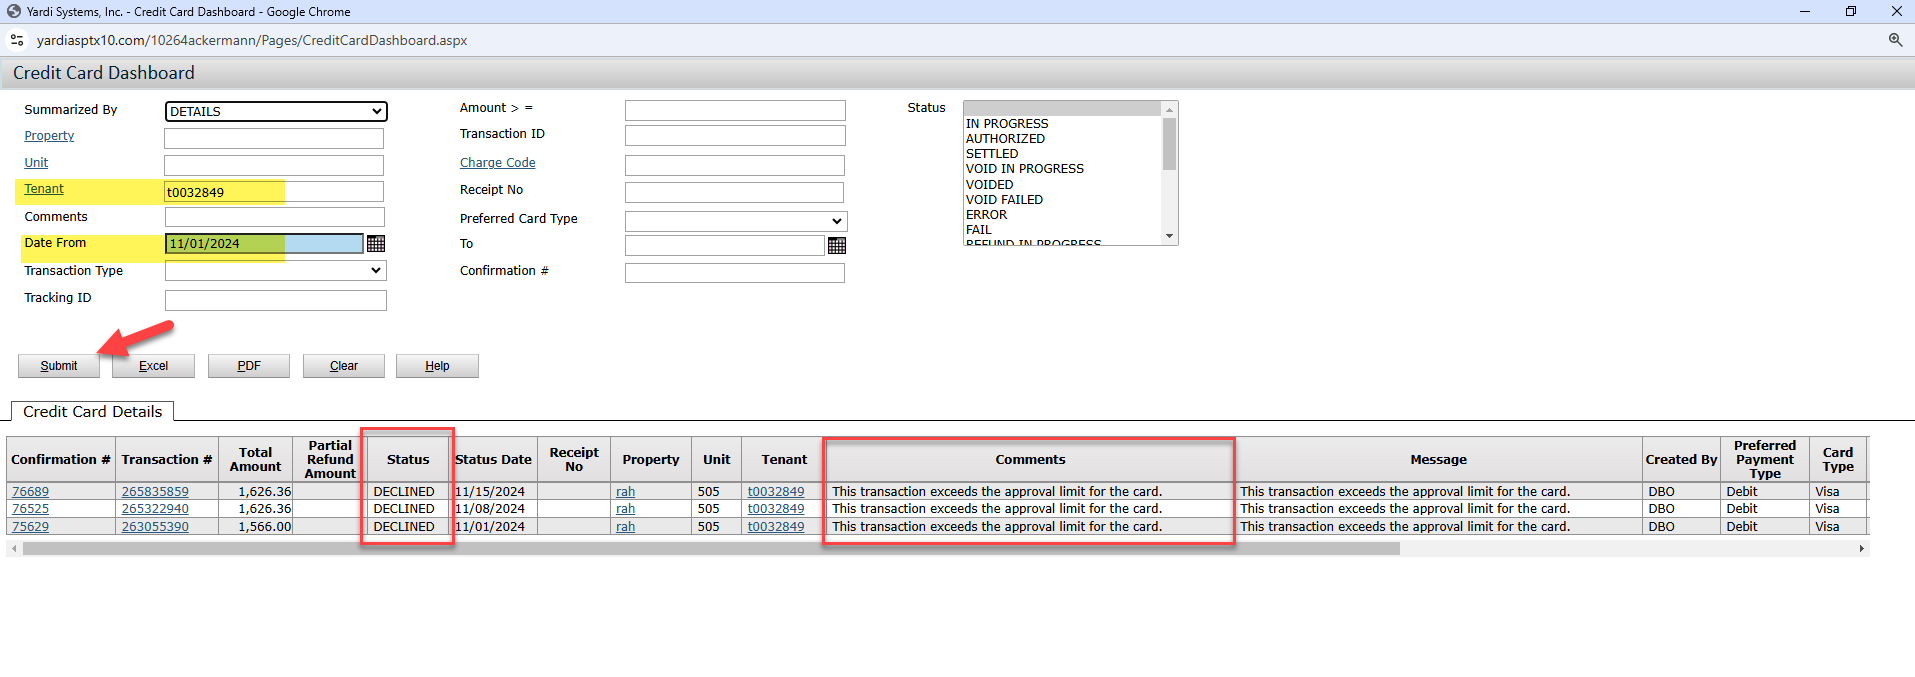Open the To date calendar picker icon
This screenshot has width=1915, height=677.
pyautogui.click(x=837, y=245)
